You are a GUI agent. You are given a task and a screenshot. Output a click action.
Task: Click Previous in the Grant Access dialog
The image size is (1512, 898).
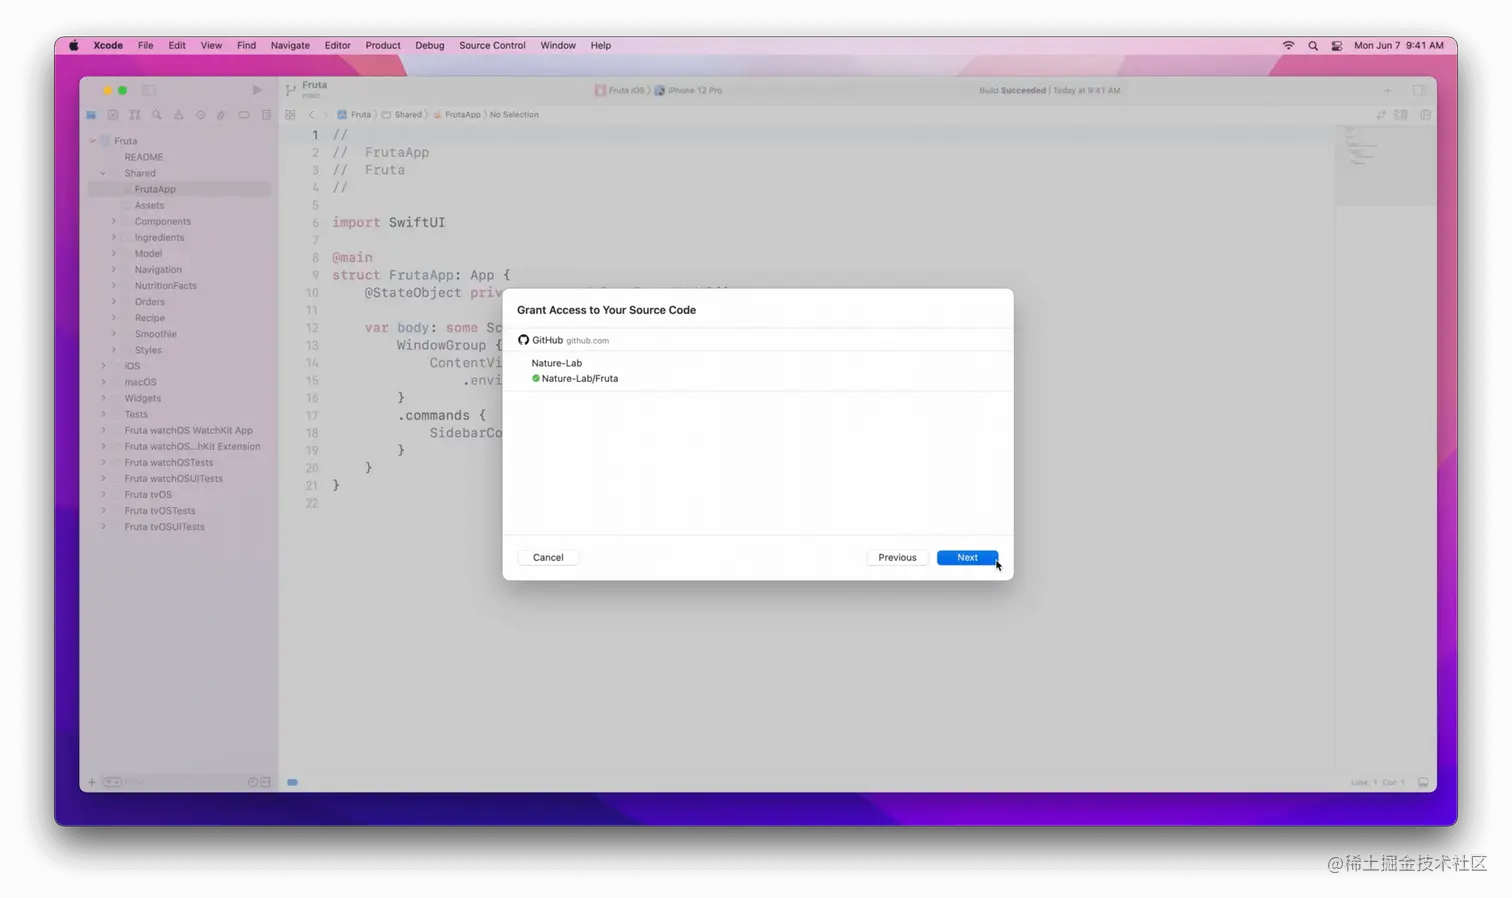click(897, 557)
